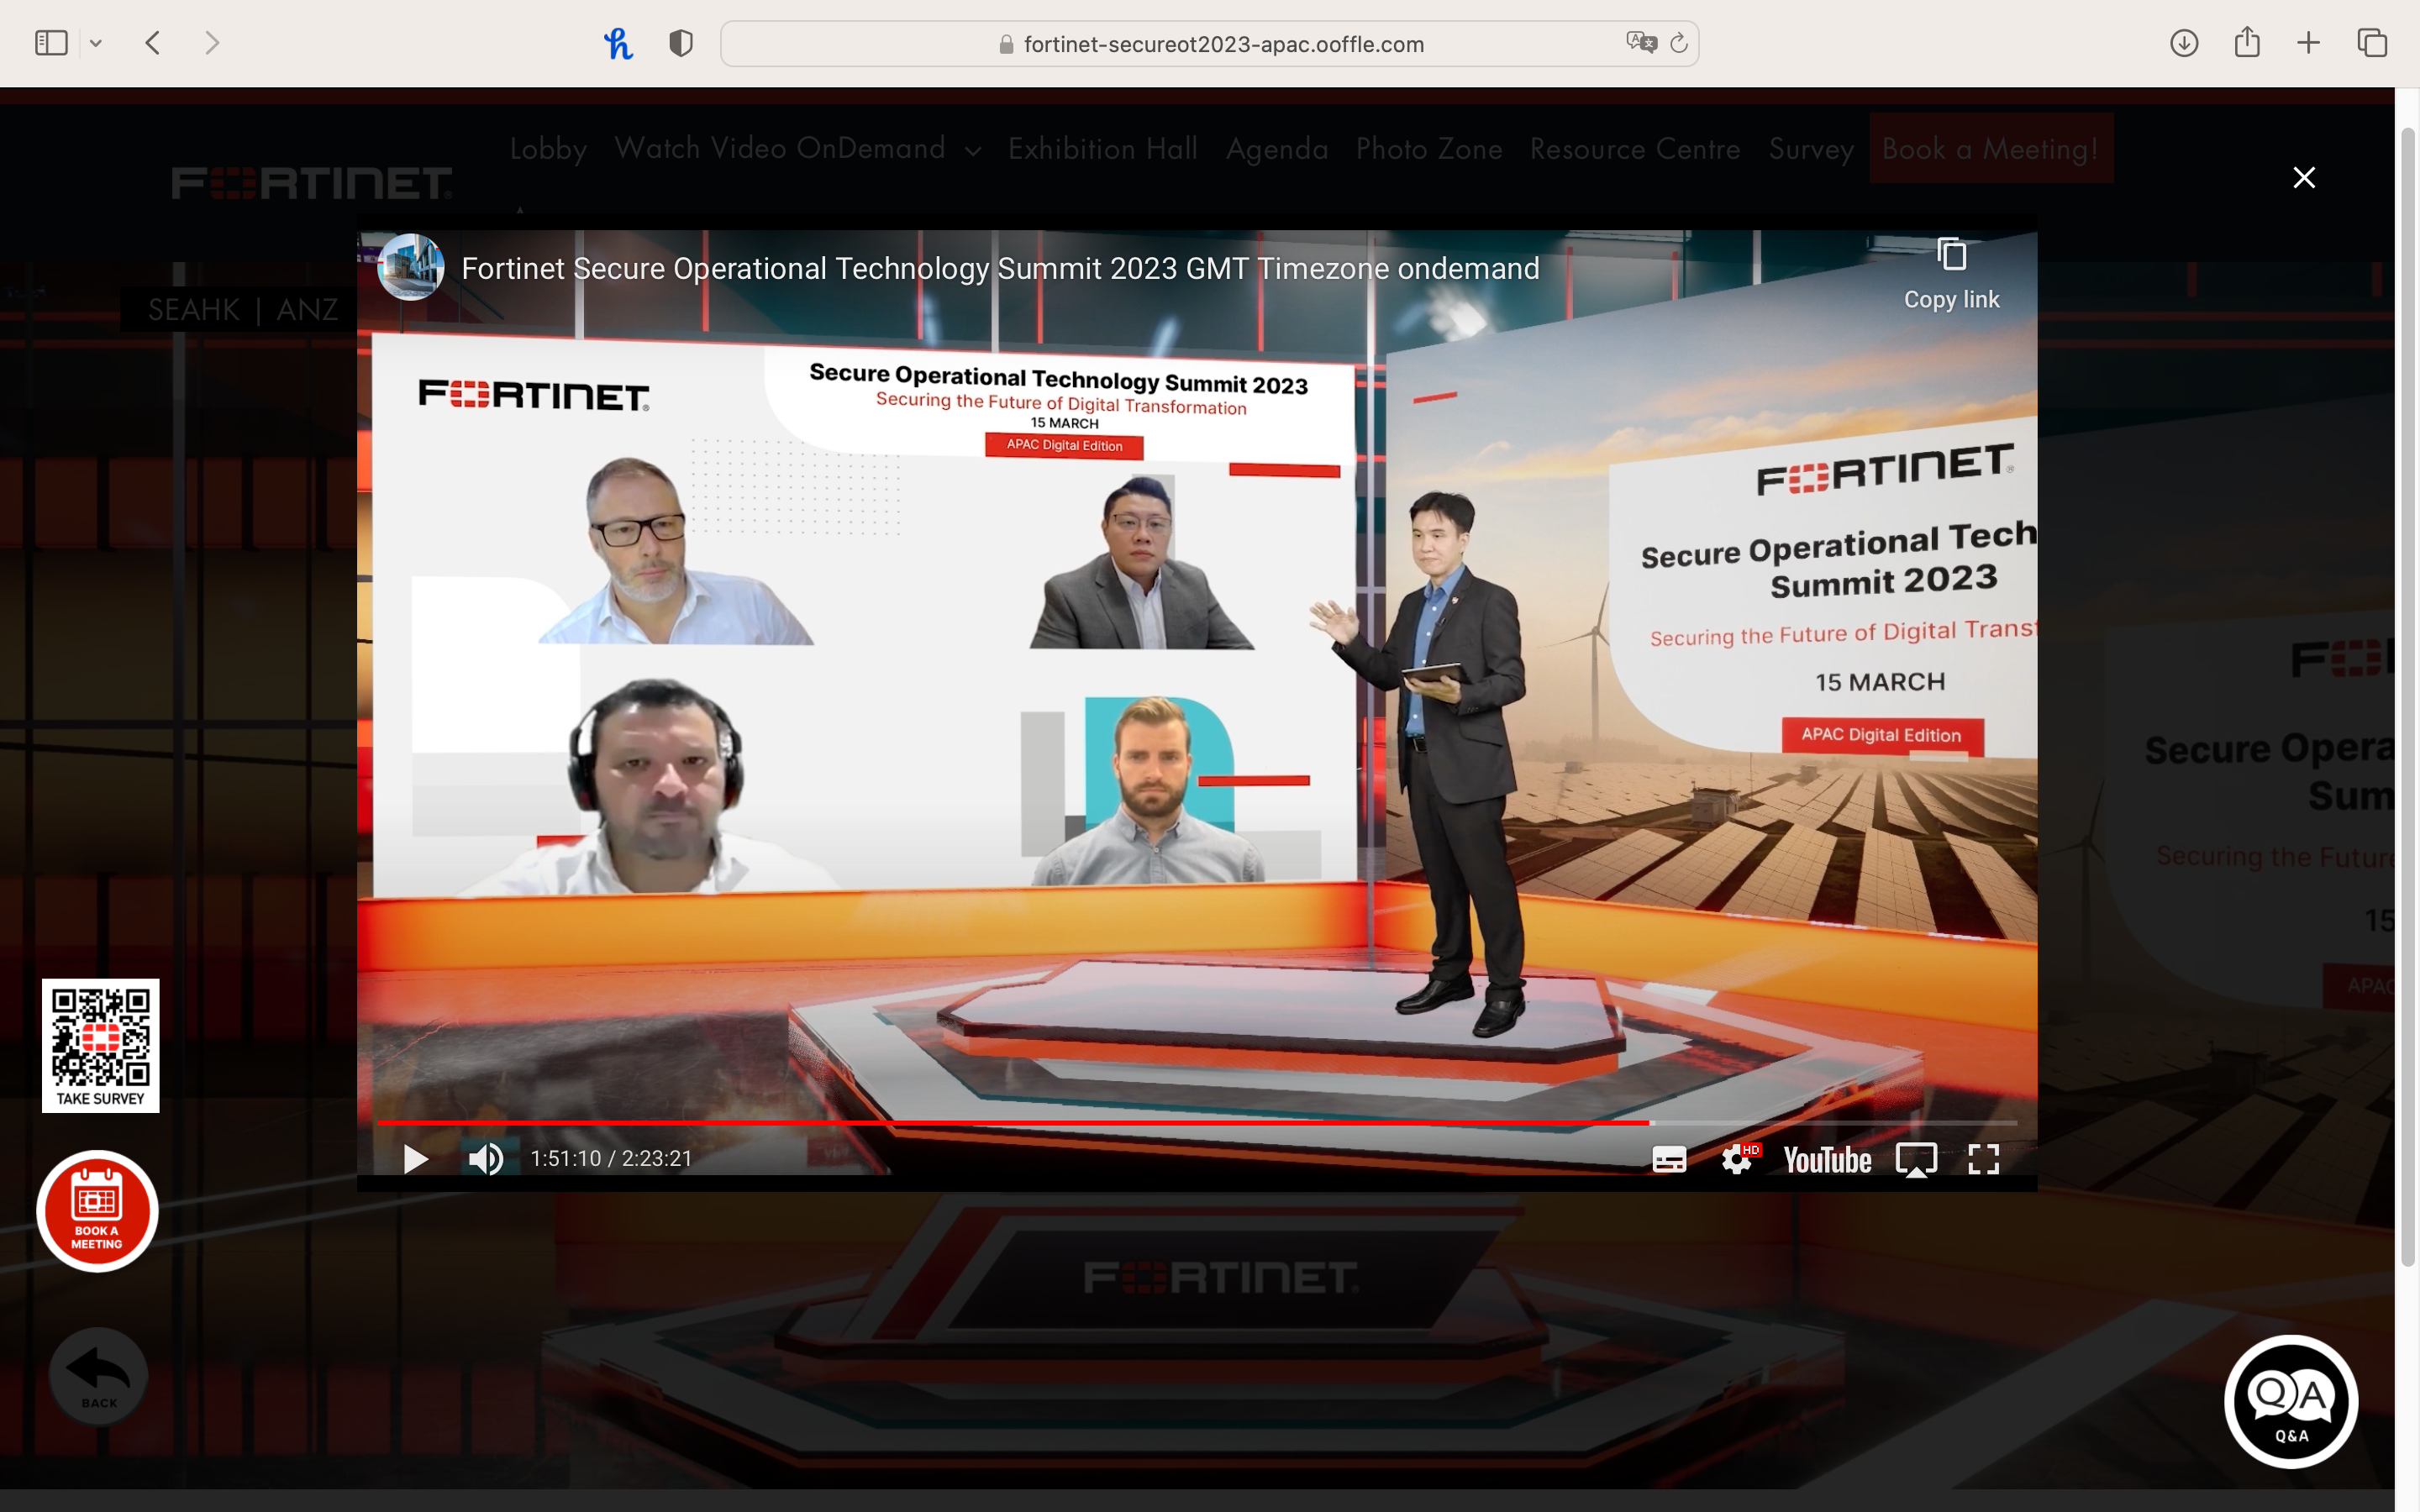
Task: Open a new Safari tab
Action: point(2308,43)
